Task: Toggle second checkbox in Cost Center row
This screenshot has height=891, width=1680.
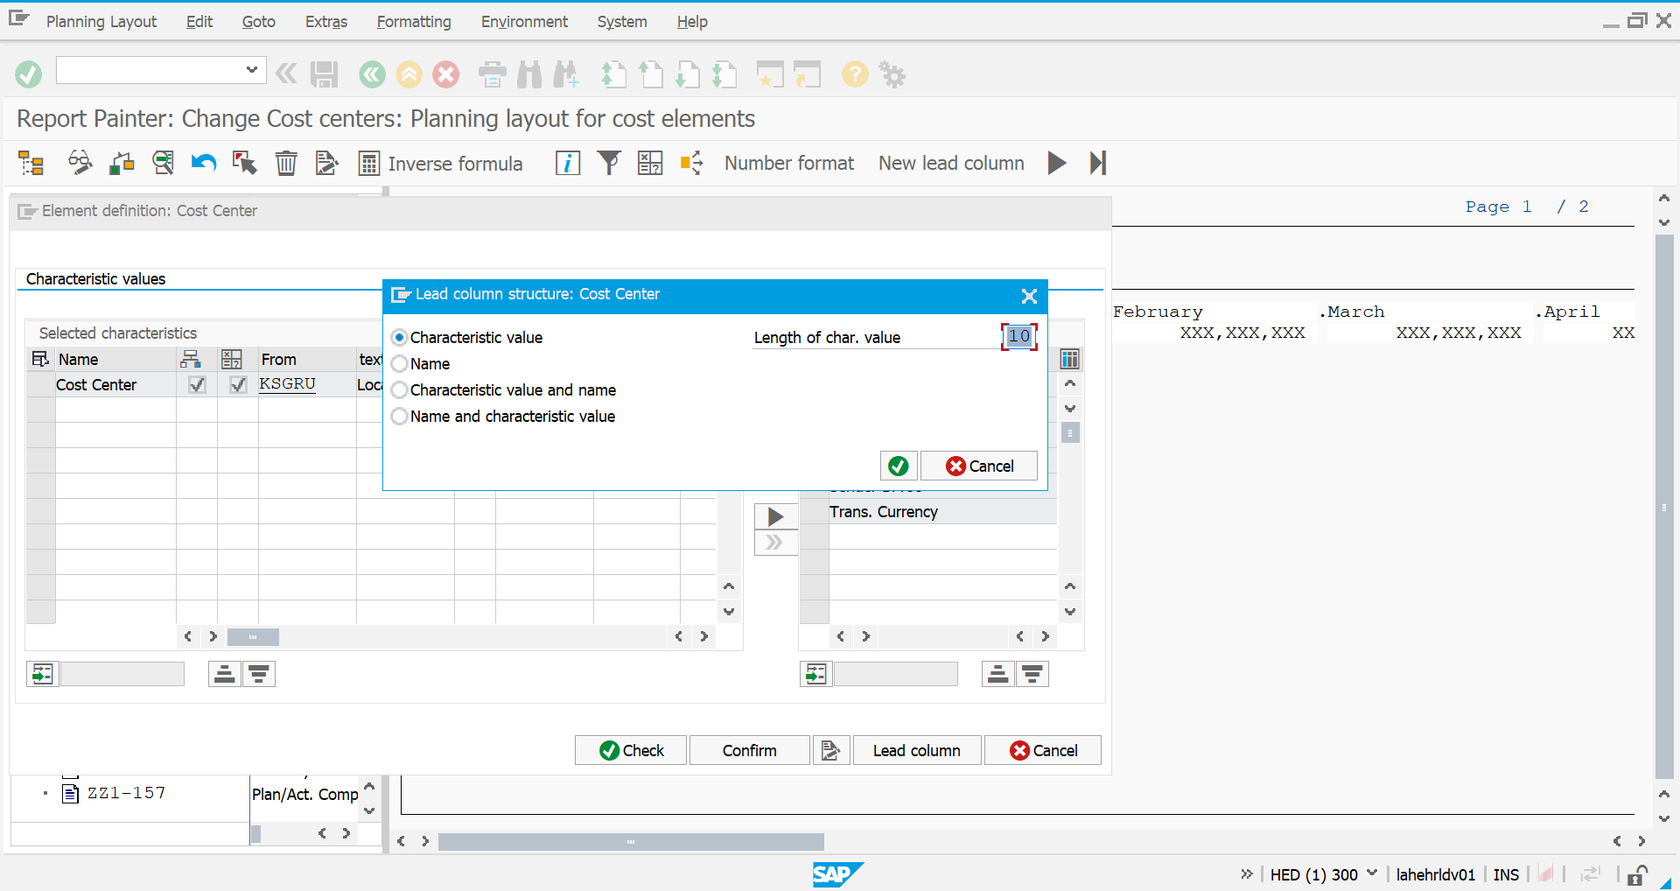Action: tap(238, 385)
